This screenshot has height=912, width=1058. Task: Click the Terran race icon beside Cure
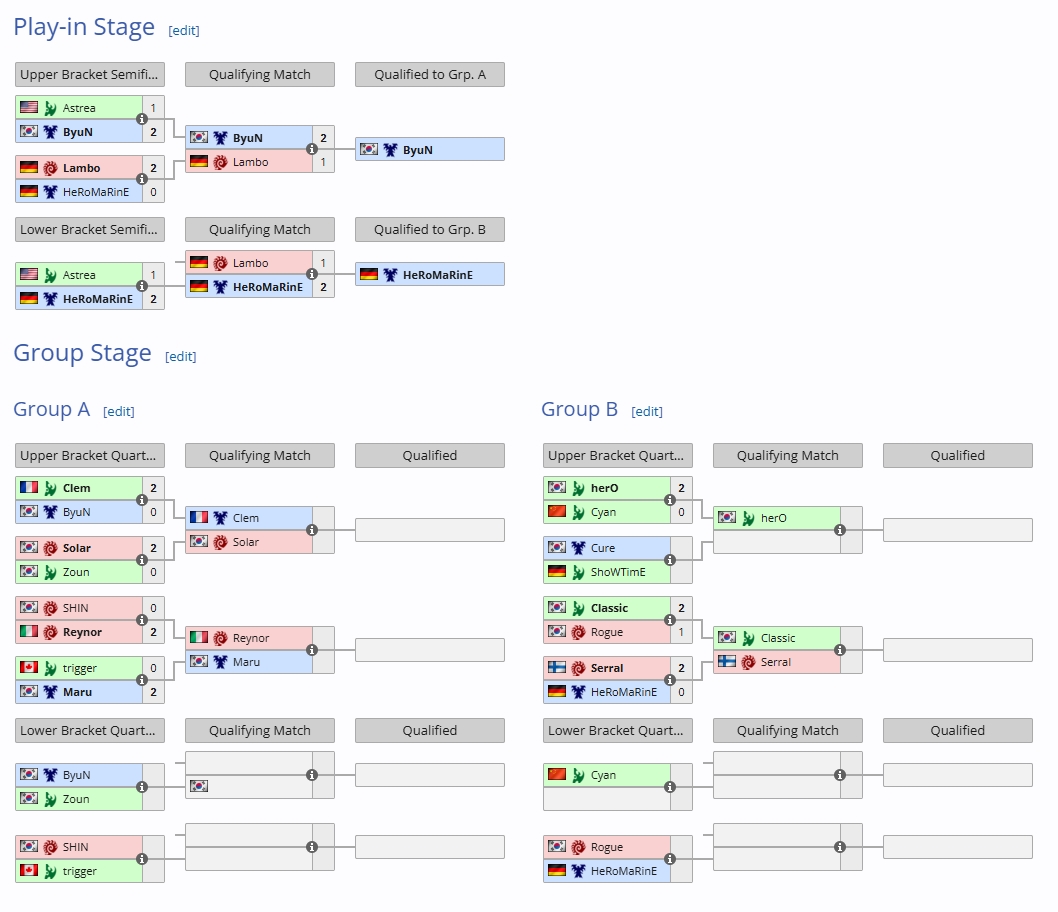pyautogui.click(x=578, y=548)
